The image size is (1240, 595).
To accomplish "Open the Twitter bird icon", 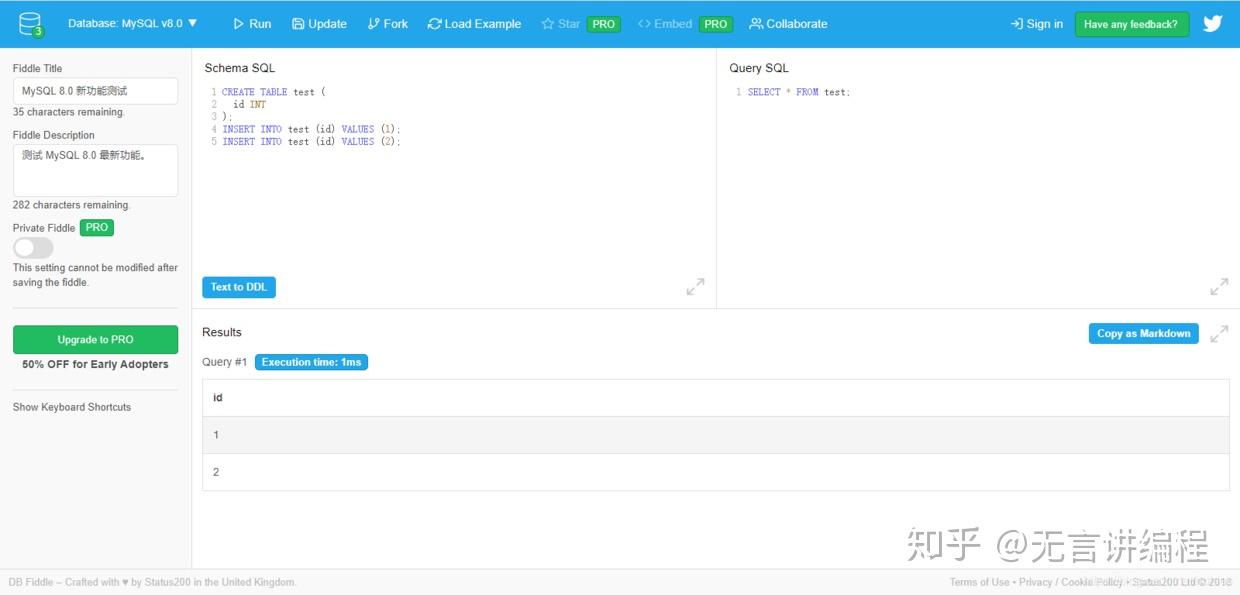I will click(1212, 24).
